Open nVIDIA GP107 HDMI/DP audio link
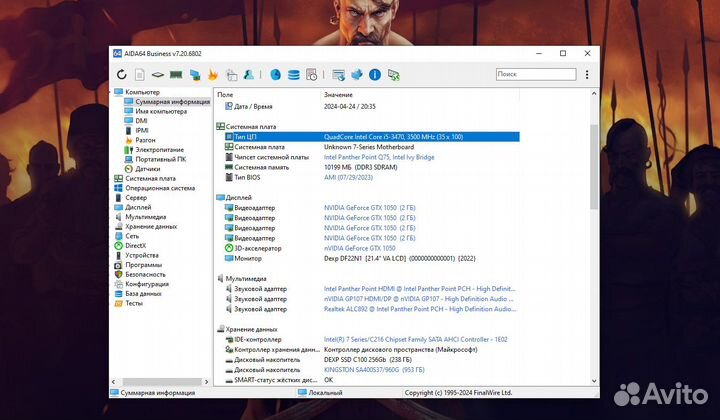This screenshot has width=720, height=420. (419, 299)
